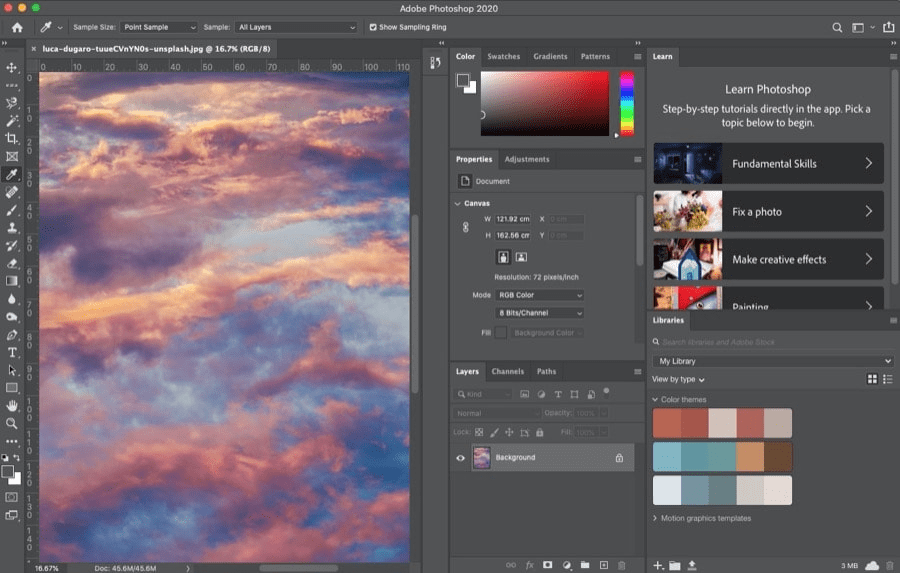Switch to the Swatches tab
This screenshot has height=573, width=900.
(503, 57)
